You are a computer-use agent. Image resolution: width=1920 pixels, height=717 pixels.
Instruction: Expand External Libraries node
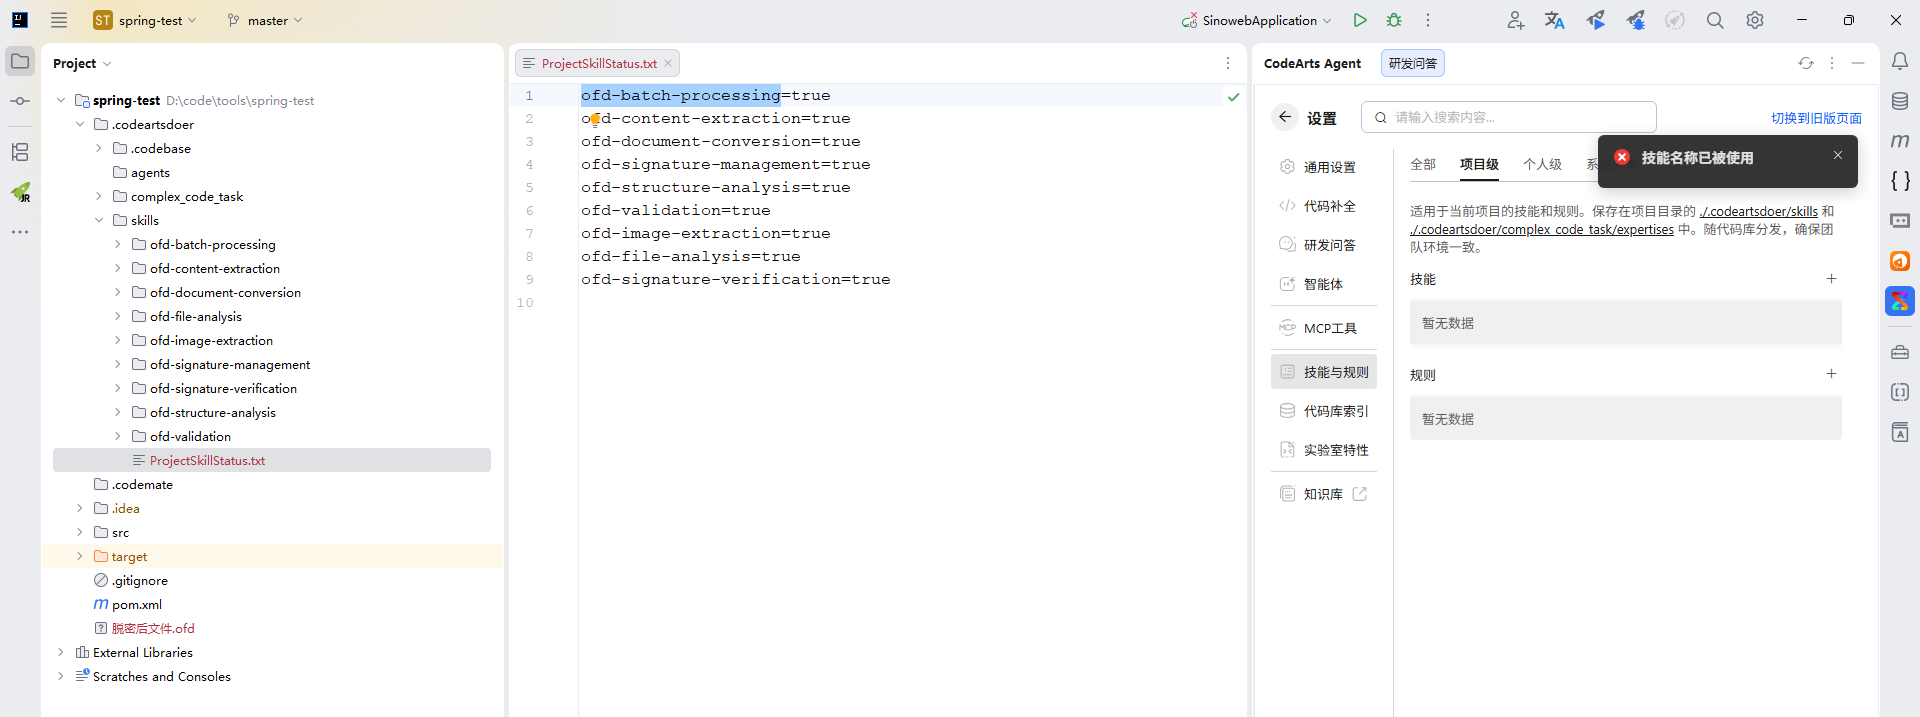coord(61,652)
